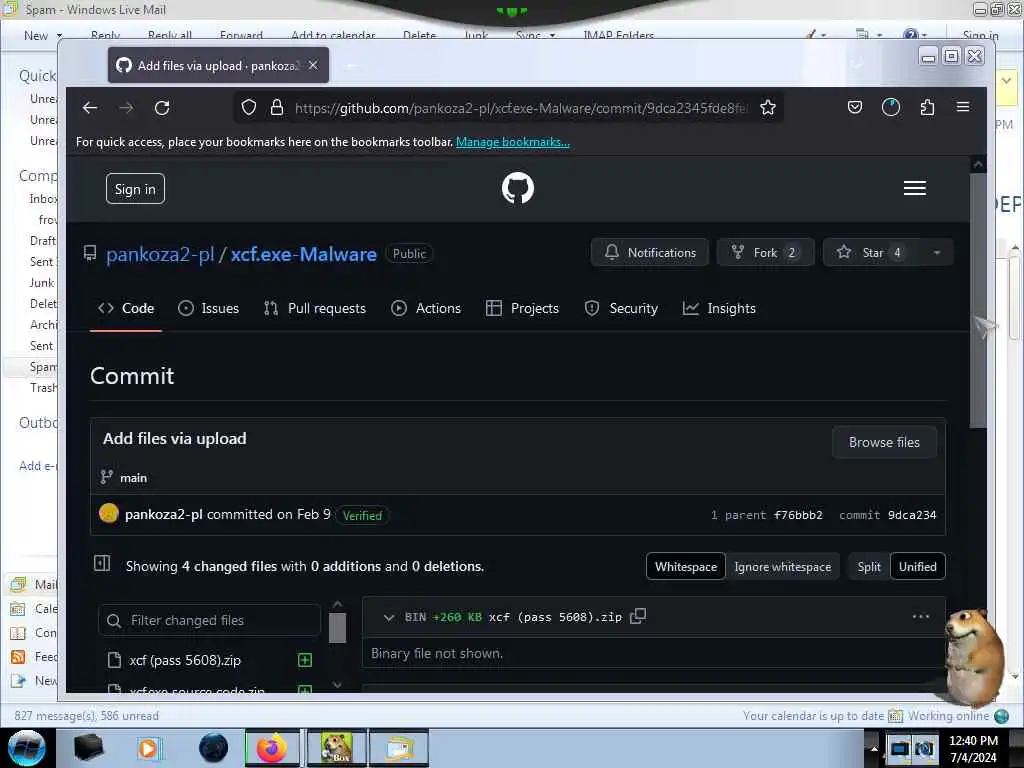Open the three-dot options for xcf zip file
Image resolution: width=1024 pixels, height=768 pixels.
(920, 616)
